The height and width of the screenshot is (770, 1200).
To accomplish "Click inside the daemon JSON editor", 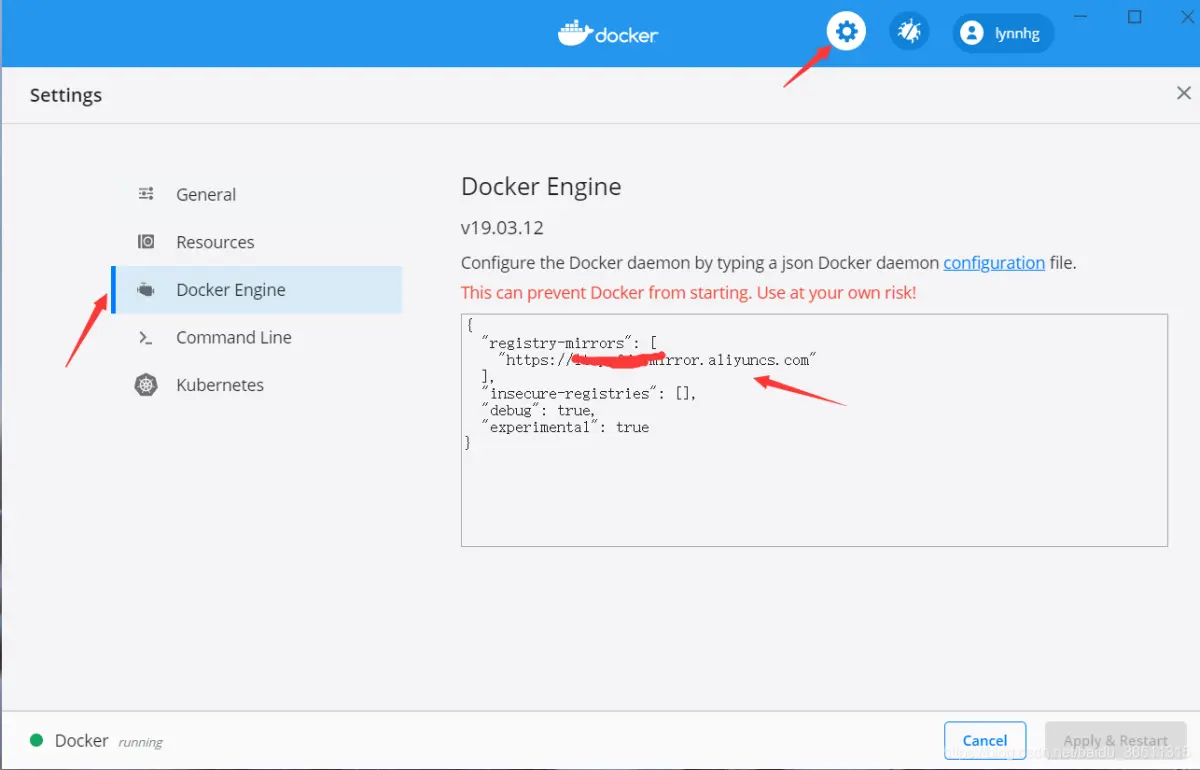I will (814, 430).
